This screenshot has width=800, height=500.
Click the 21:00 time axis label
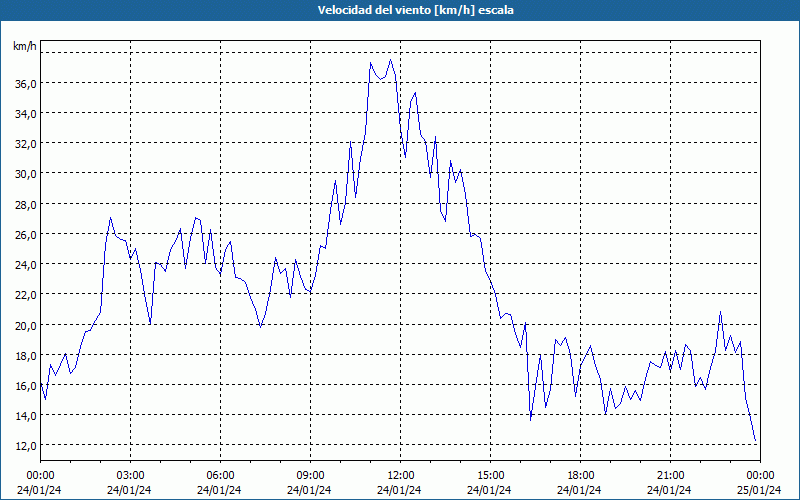coord(670,476)
